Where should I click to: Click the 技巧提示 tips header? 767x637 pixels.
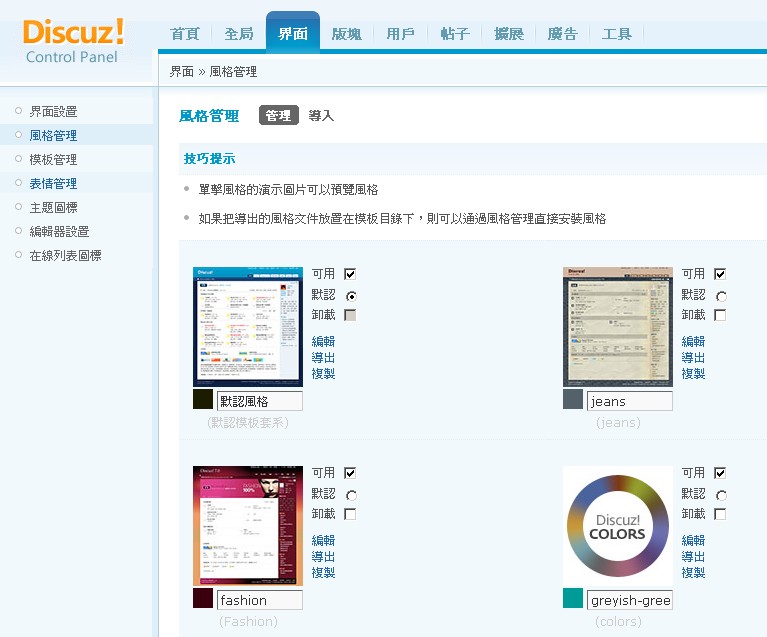click(x=209, y=159)
